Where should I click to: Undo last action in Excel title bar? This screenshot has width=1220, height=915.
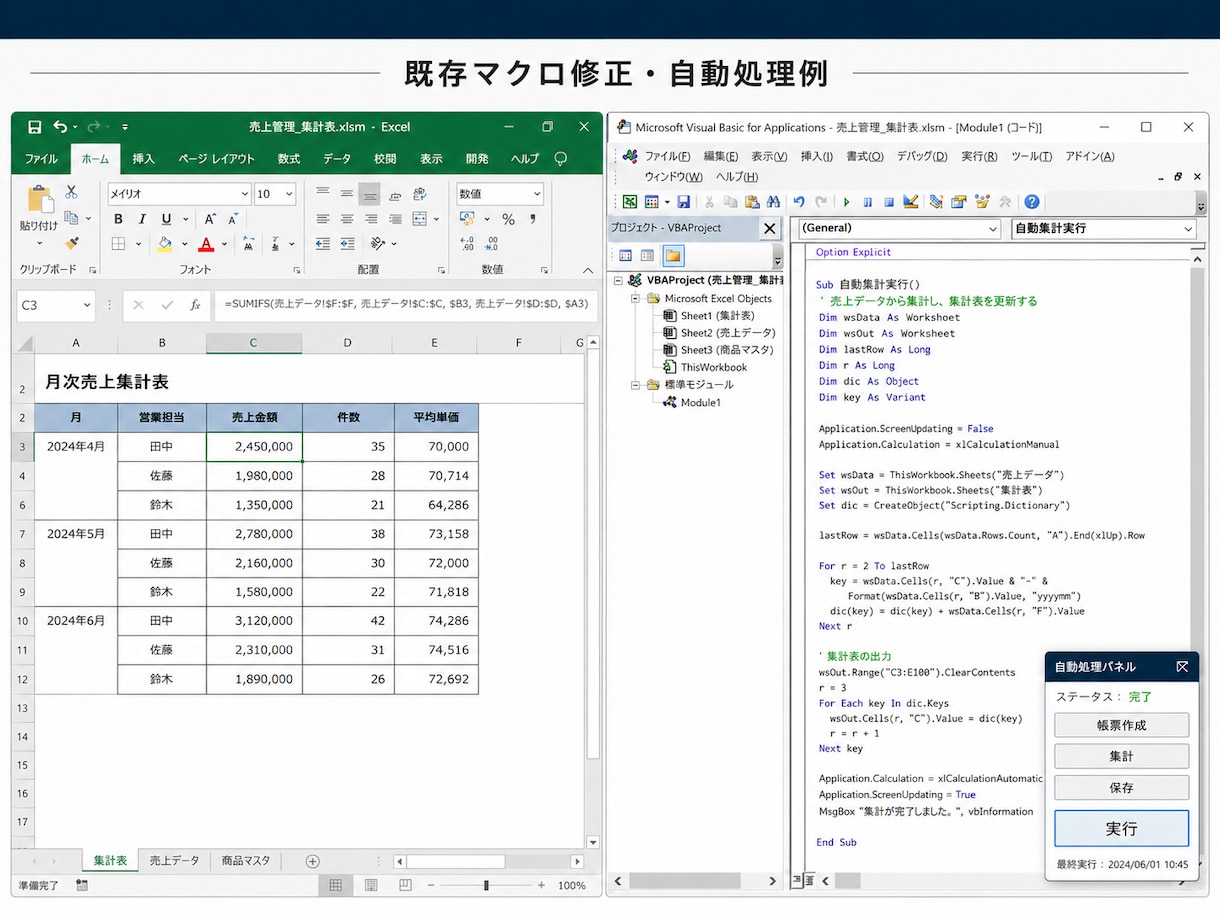click(x=60, y=127)
